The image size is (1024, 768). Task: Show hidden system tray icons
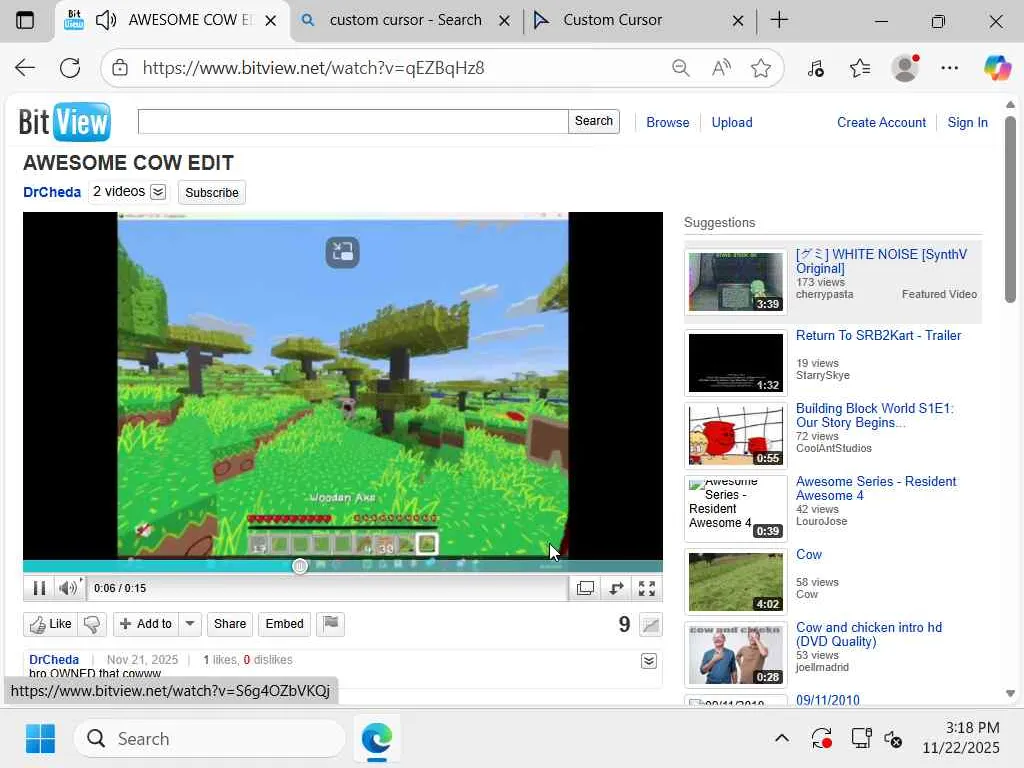782,739
